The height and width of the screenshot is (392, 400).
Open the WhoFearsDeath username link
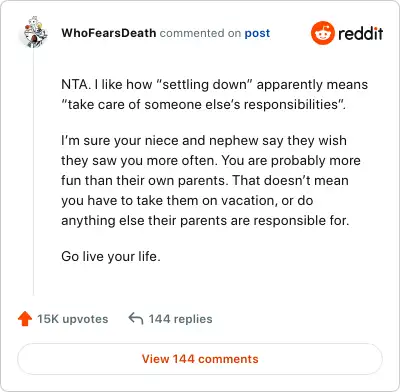point(109,33)
